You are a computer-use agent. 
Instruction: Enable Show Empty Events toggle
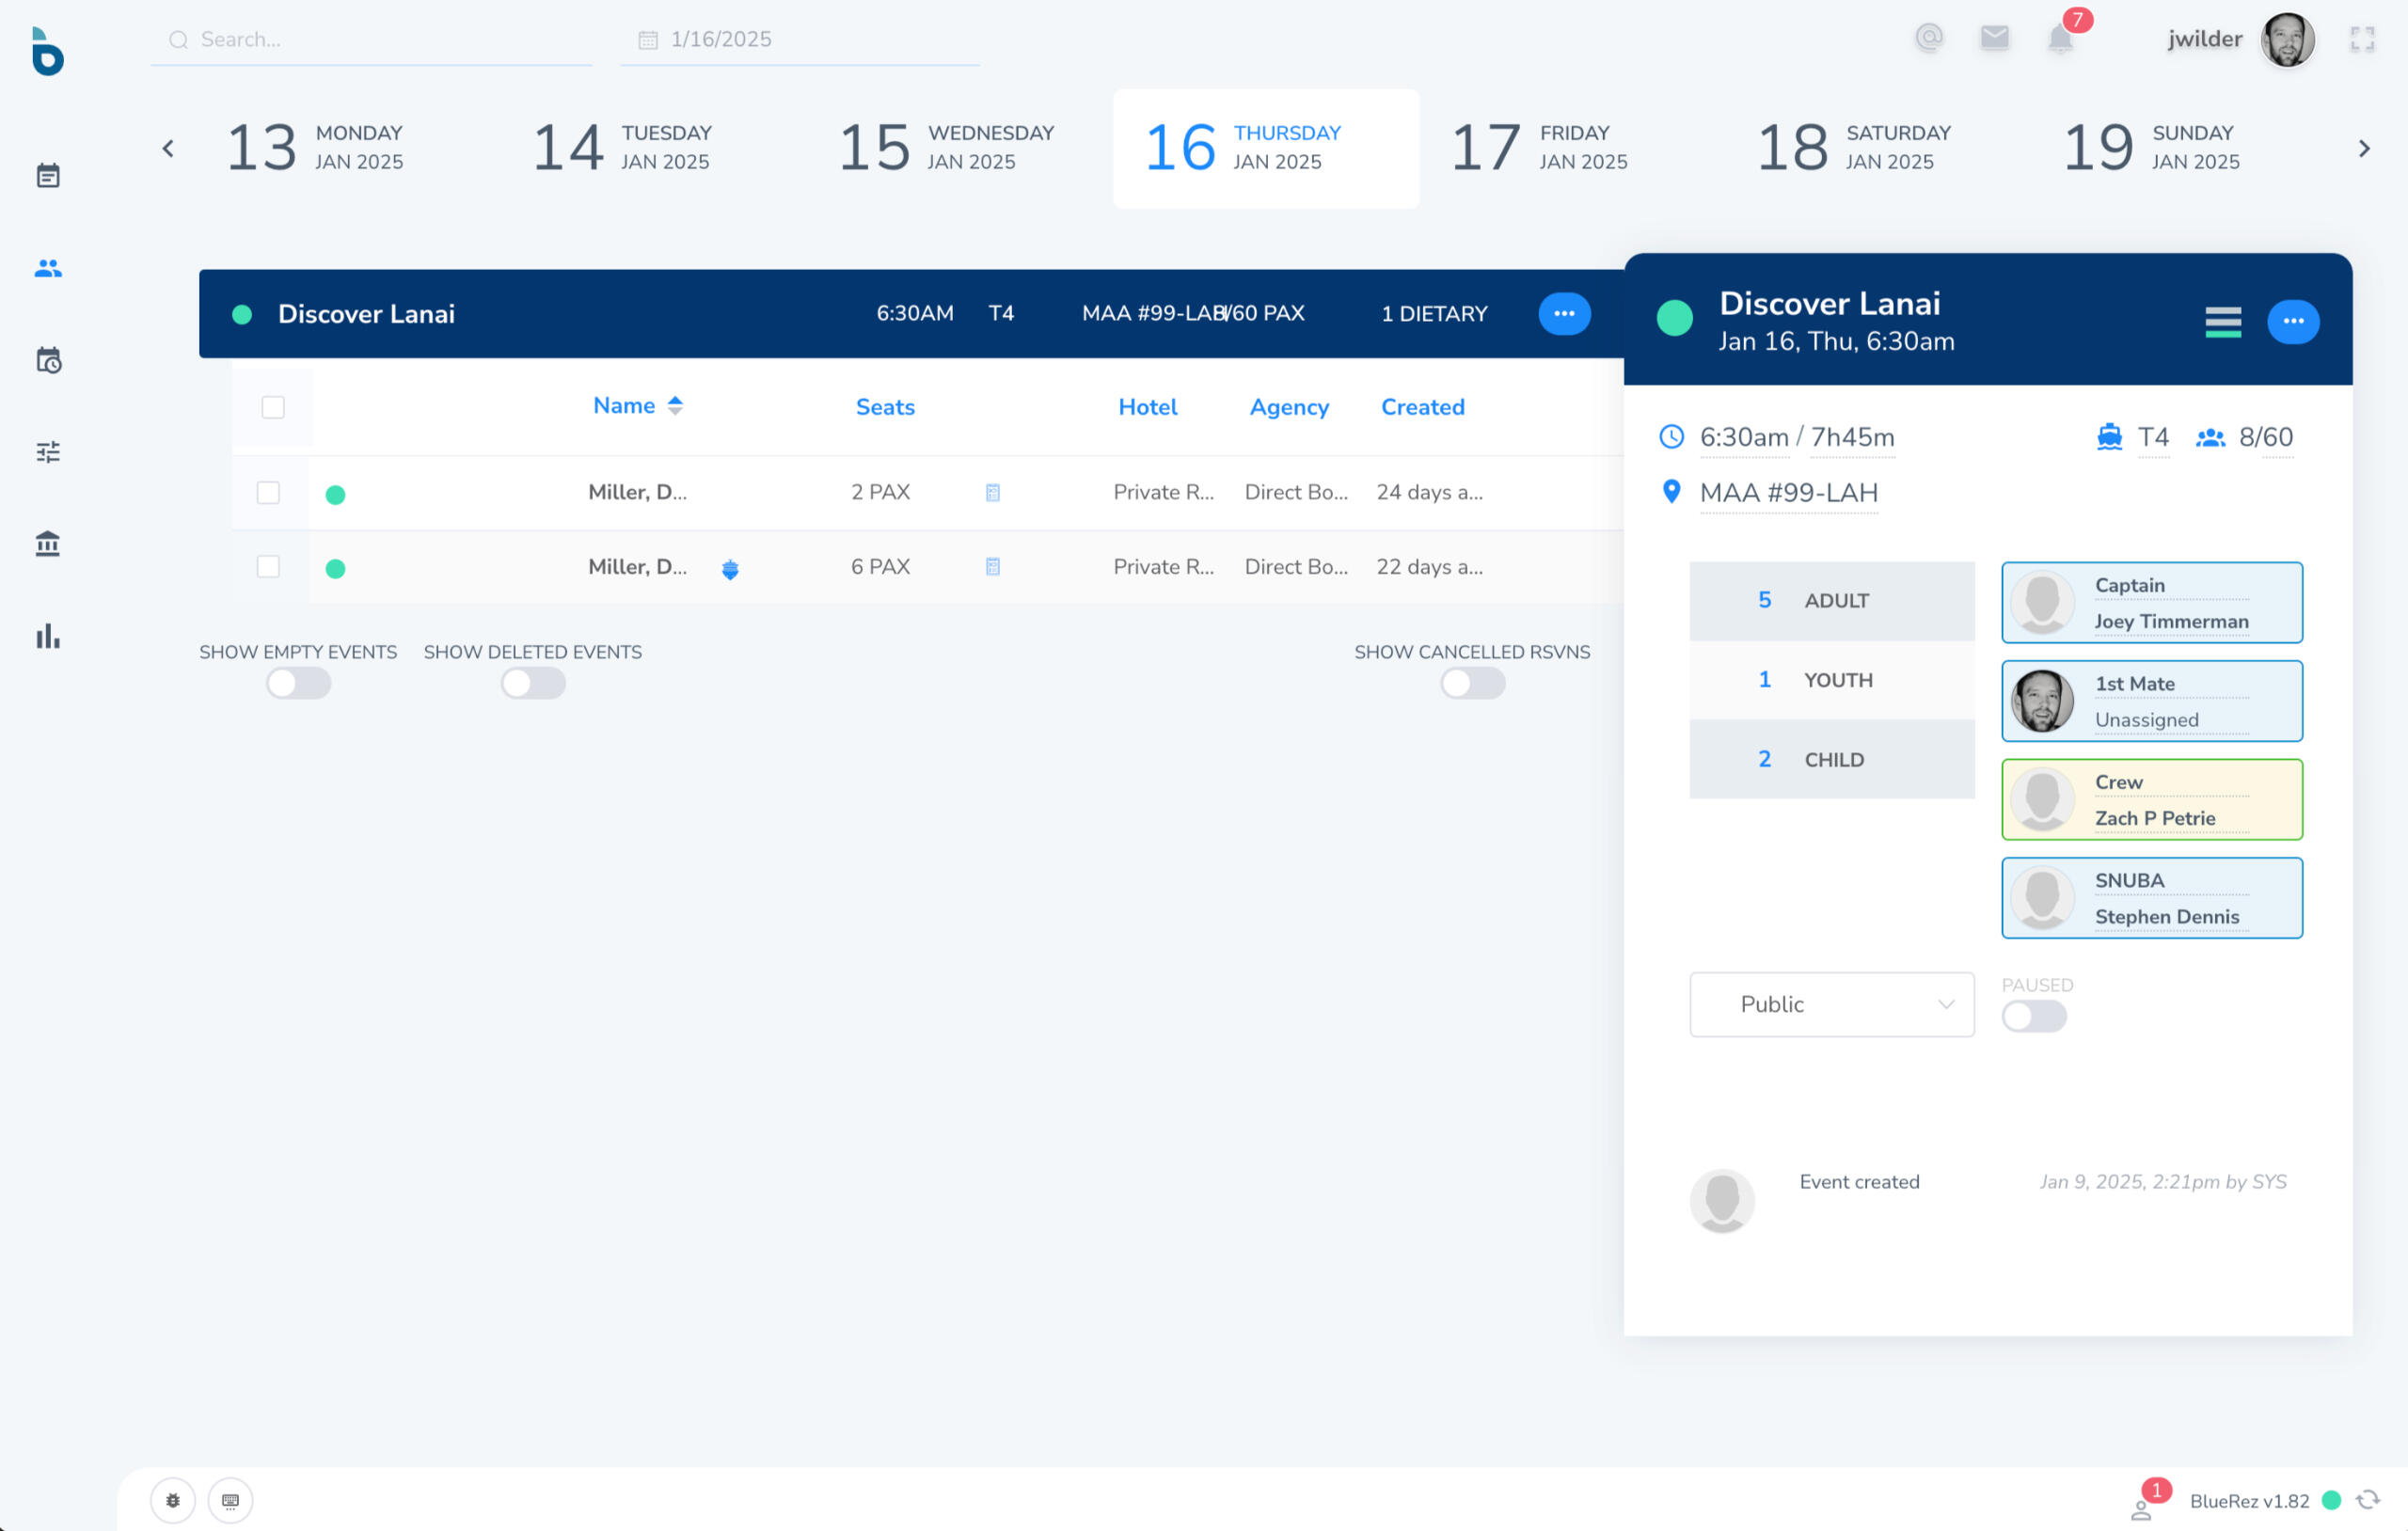[298, 684]
